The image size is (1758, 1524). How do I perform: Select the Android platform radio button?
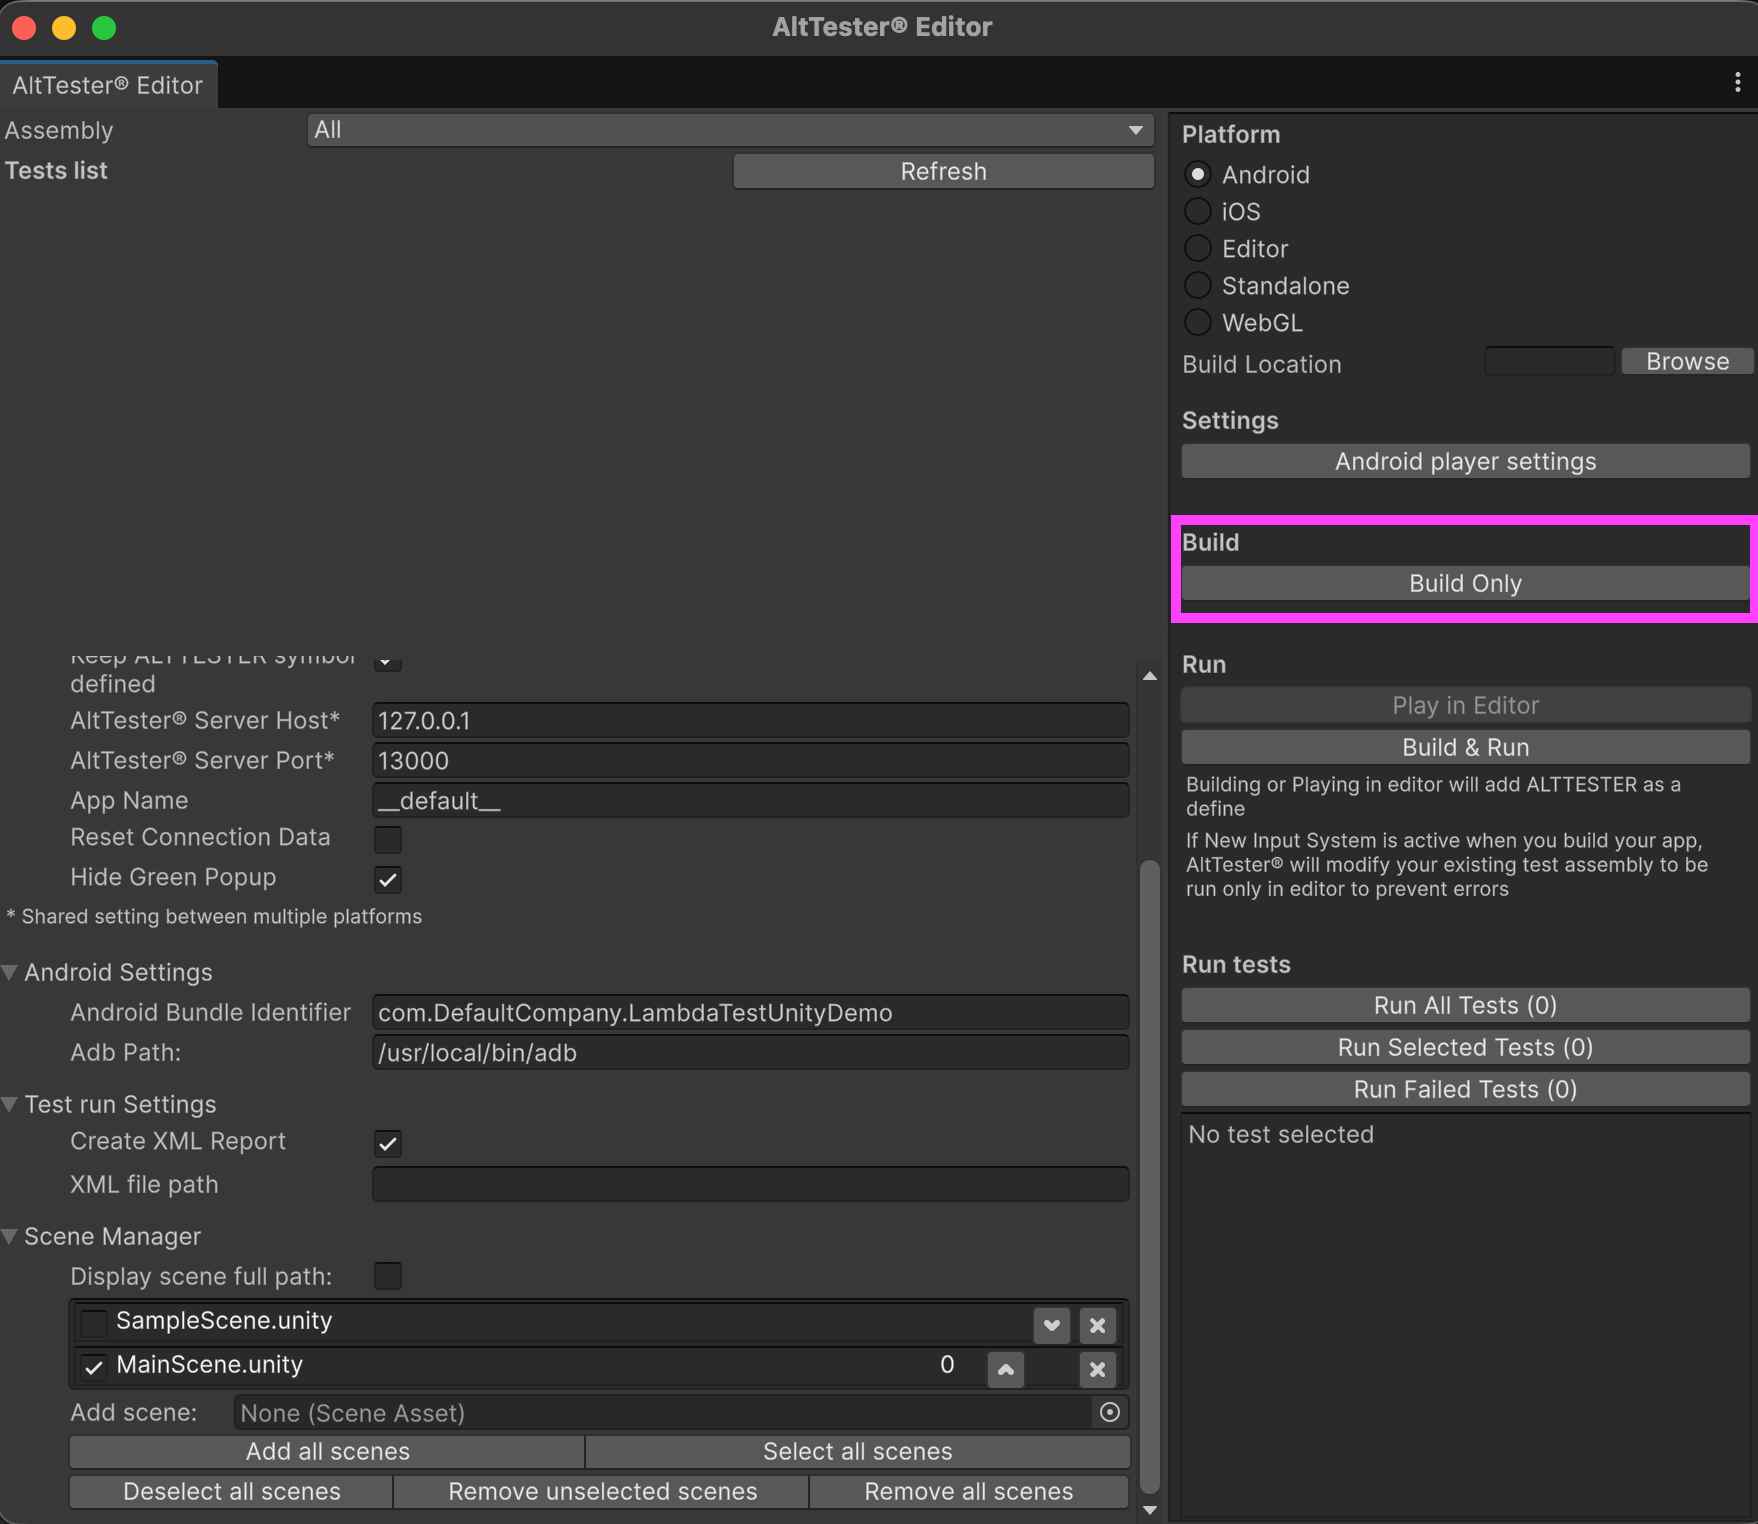1197,174
